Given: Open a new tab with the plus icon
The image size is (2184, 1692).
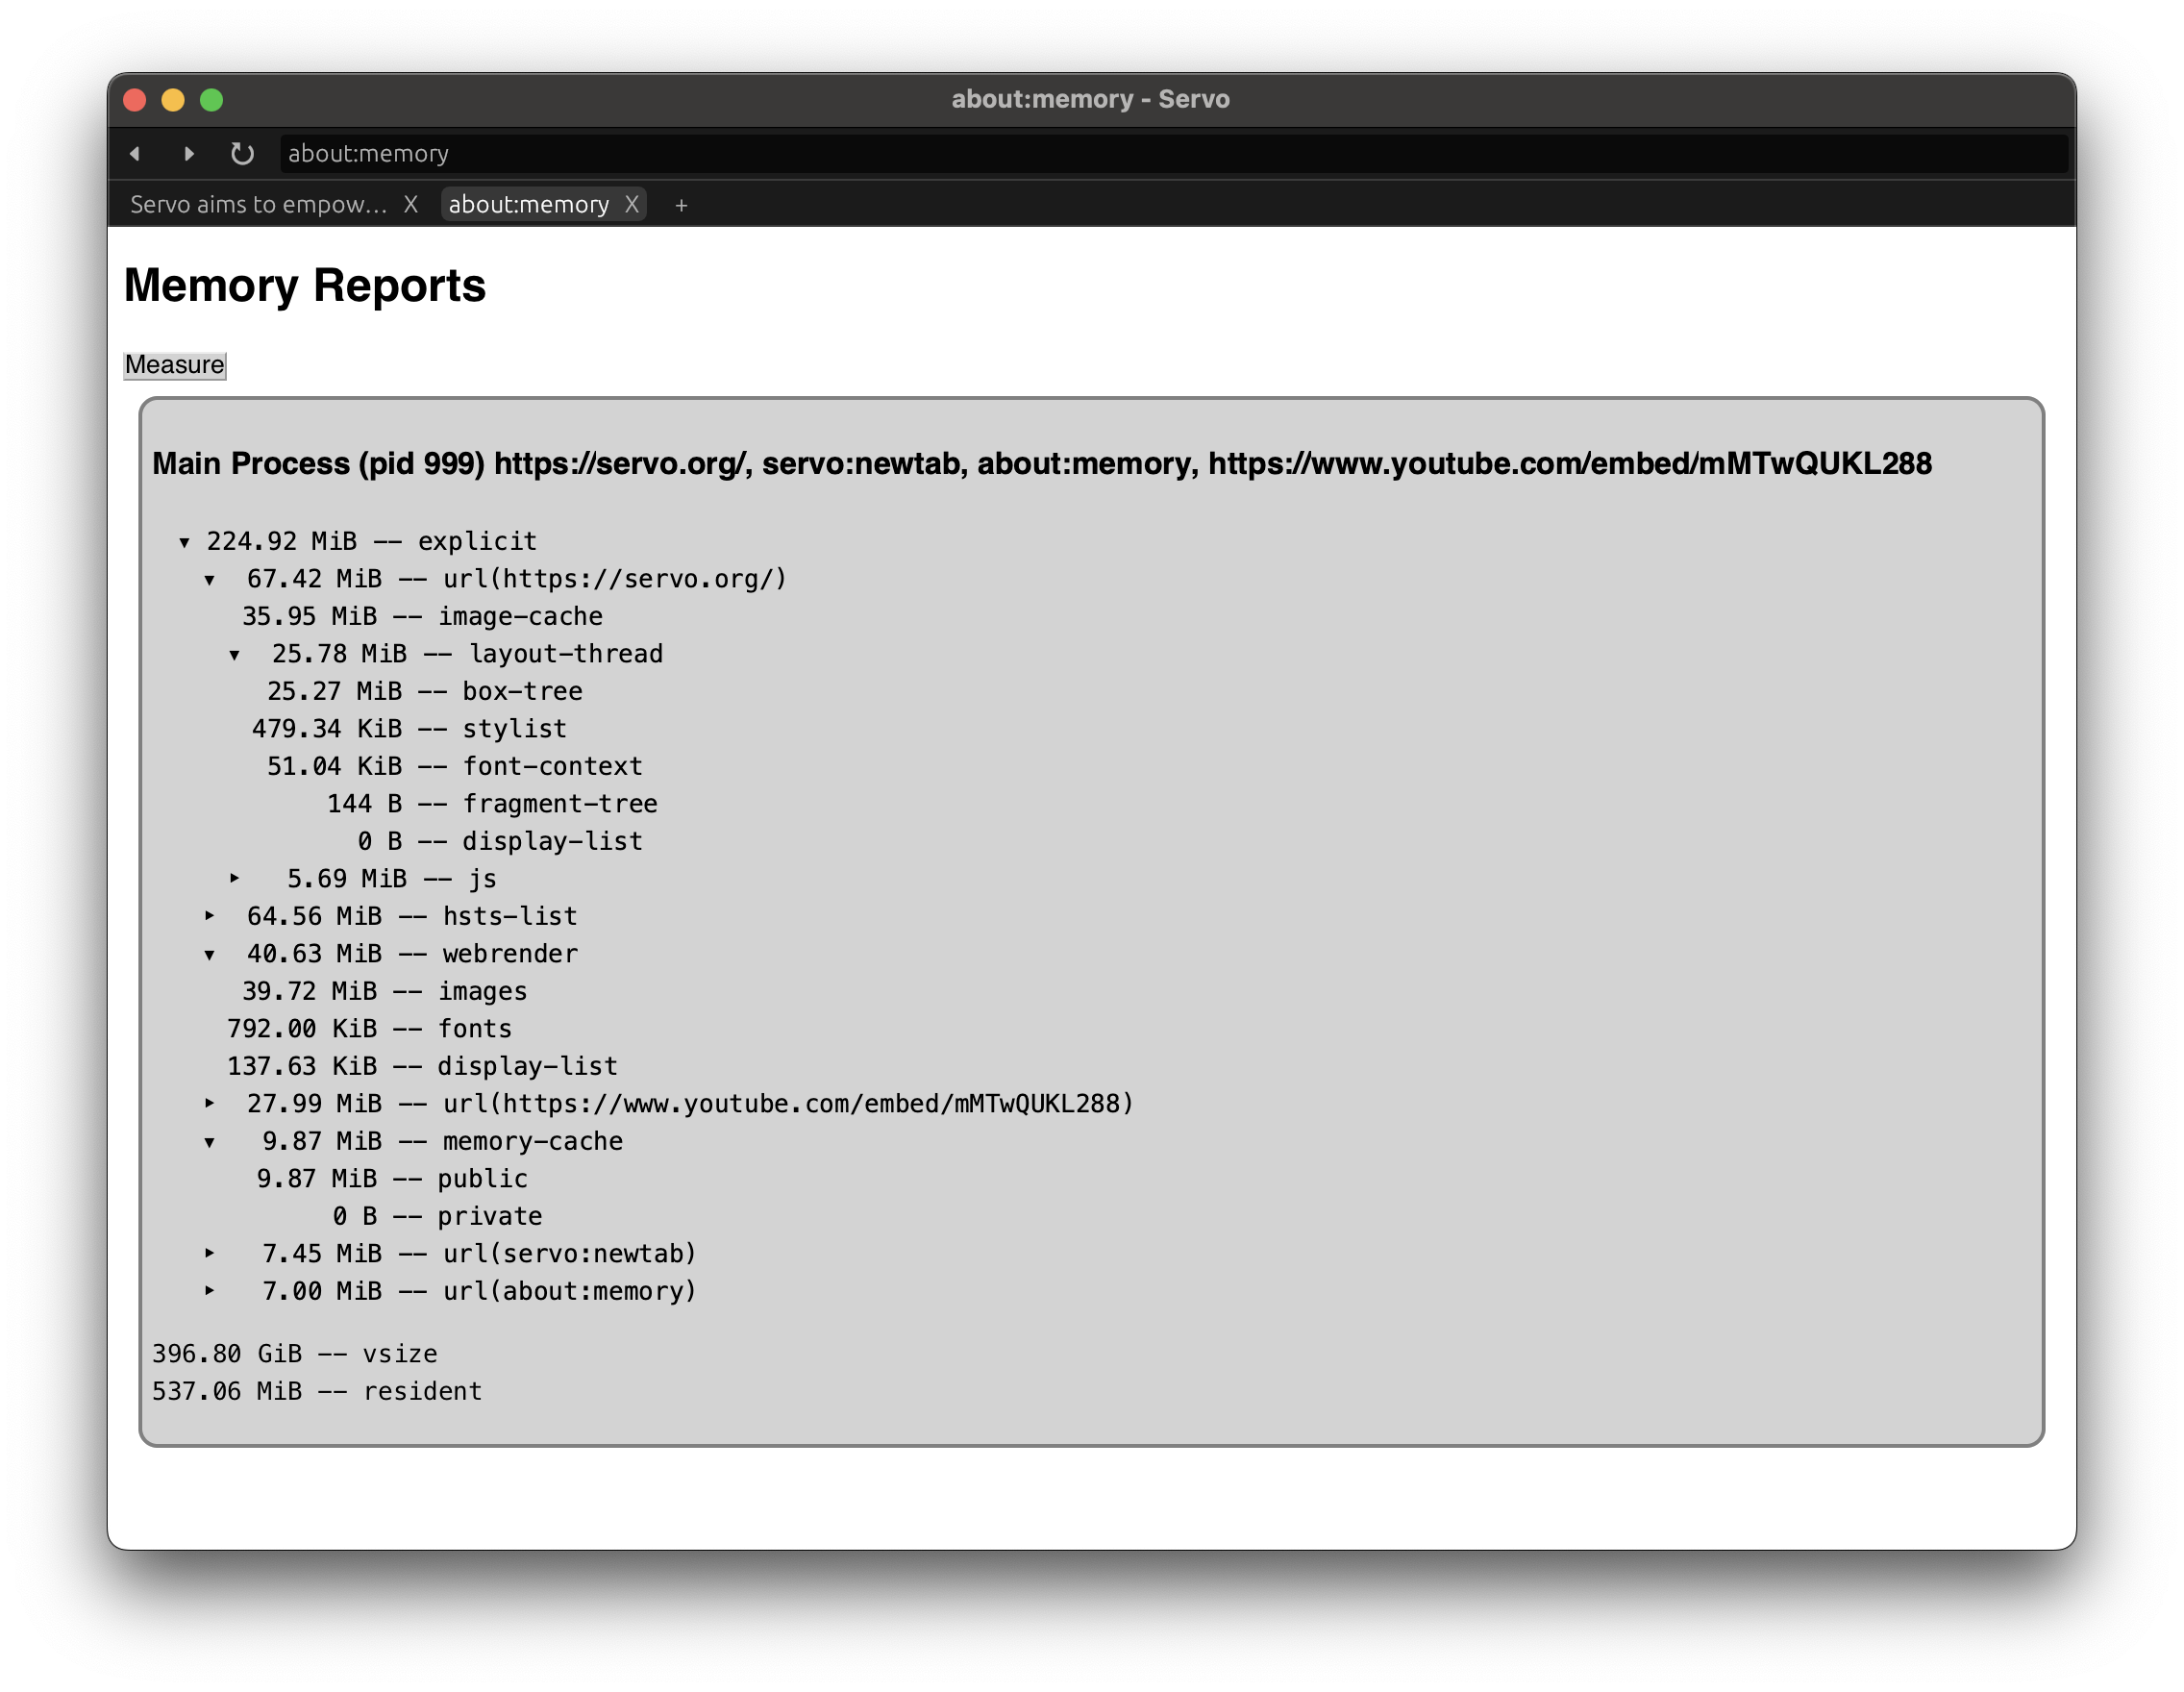Looking at the screenshot, I should (x=681, y=205).
